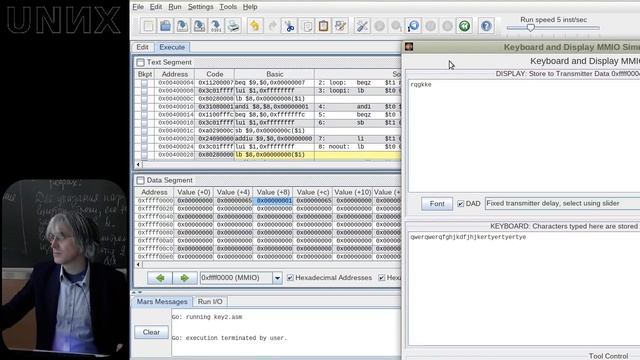Cut selection using the scissors icon
The width and height of the screenshot is (640, 360).
289,26
